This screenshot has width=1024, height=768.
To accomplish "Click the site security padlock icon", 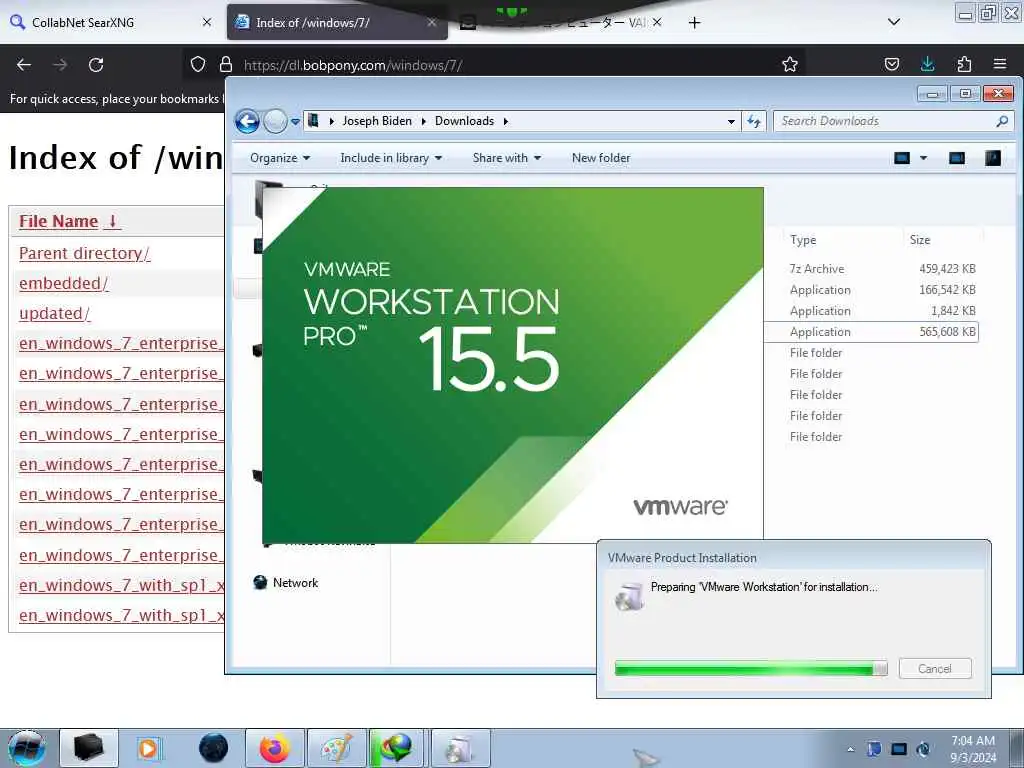I will (x=226, y=64).
